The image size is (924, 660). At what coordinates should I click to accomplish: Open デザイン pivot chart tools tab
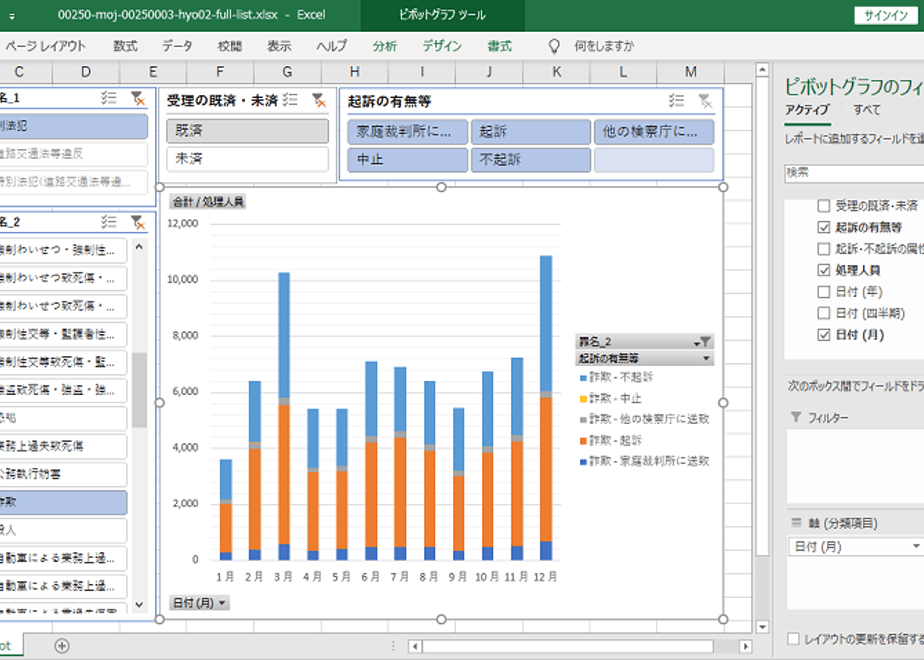click(442, 46)
